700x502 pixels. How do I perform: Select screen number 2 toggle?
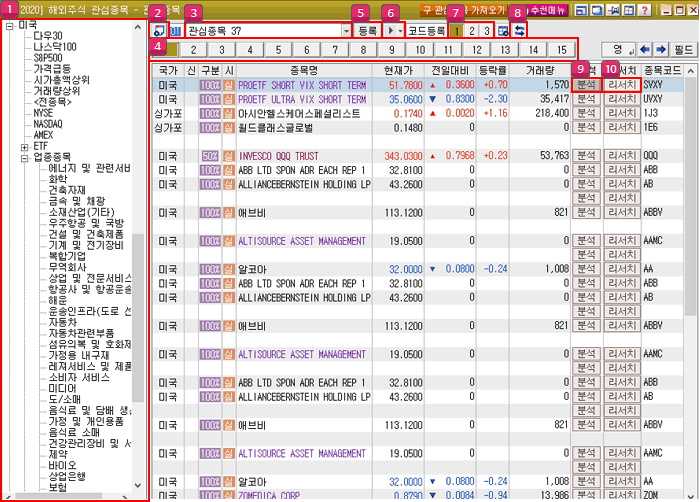tap(471, 30)
